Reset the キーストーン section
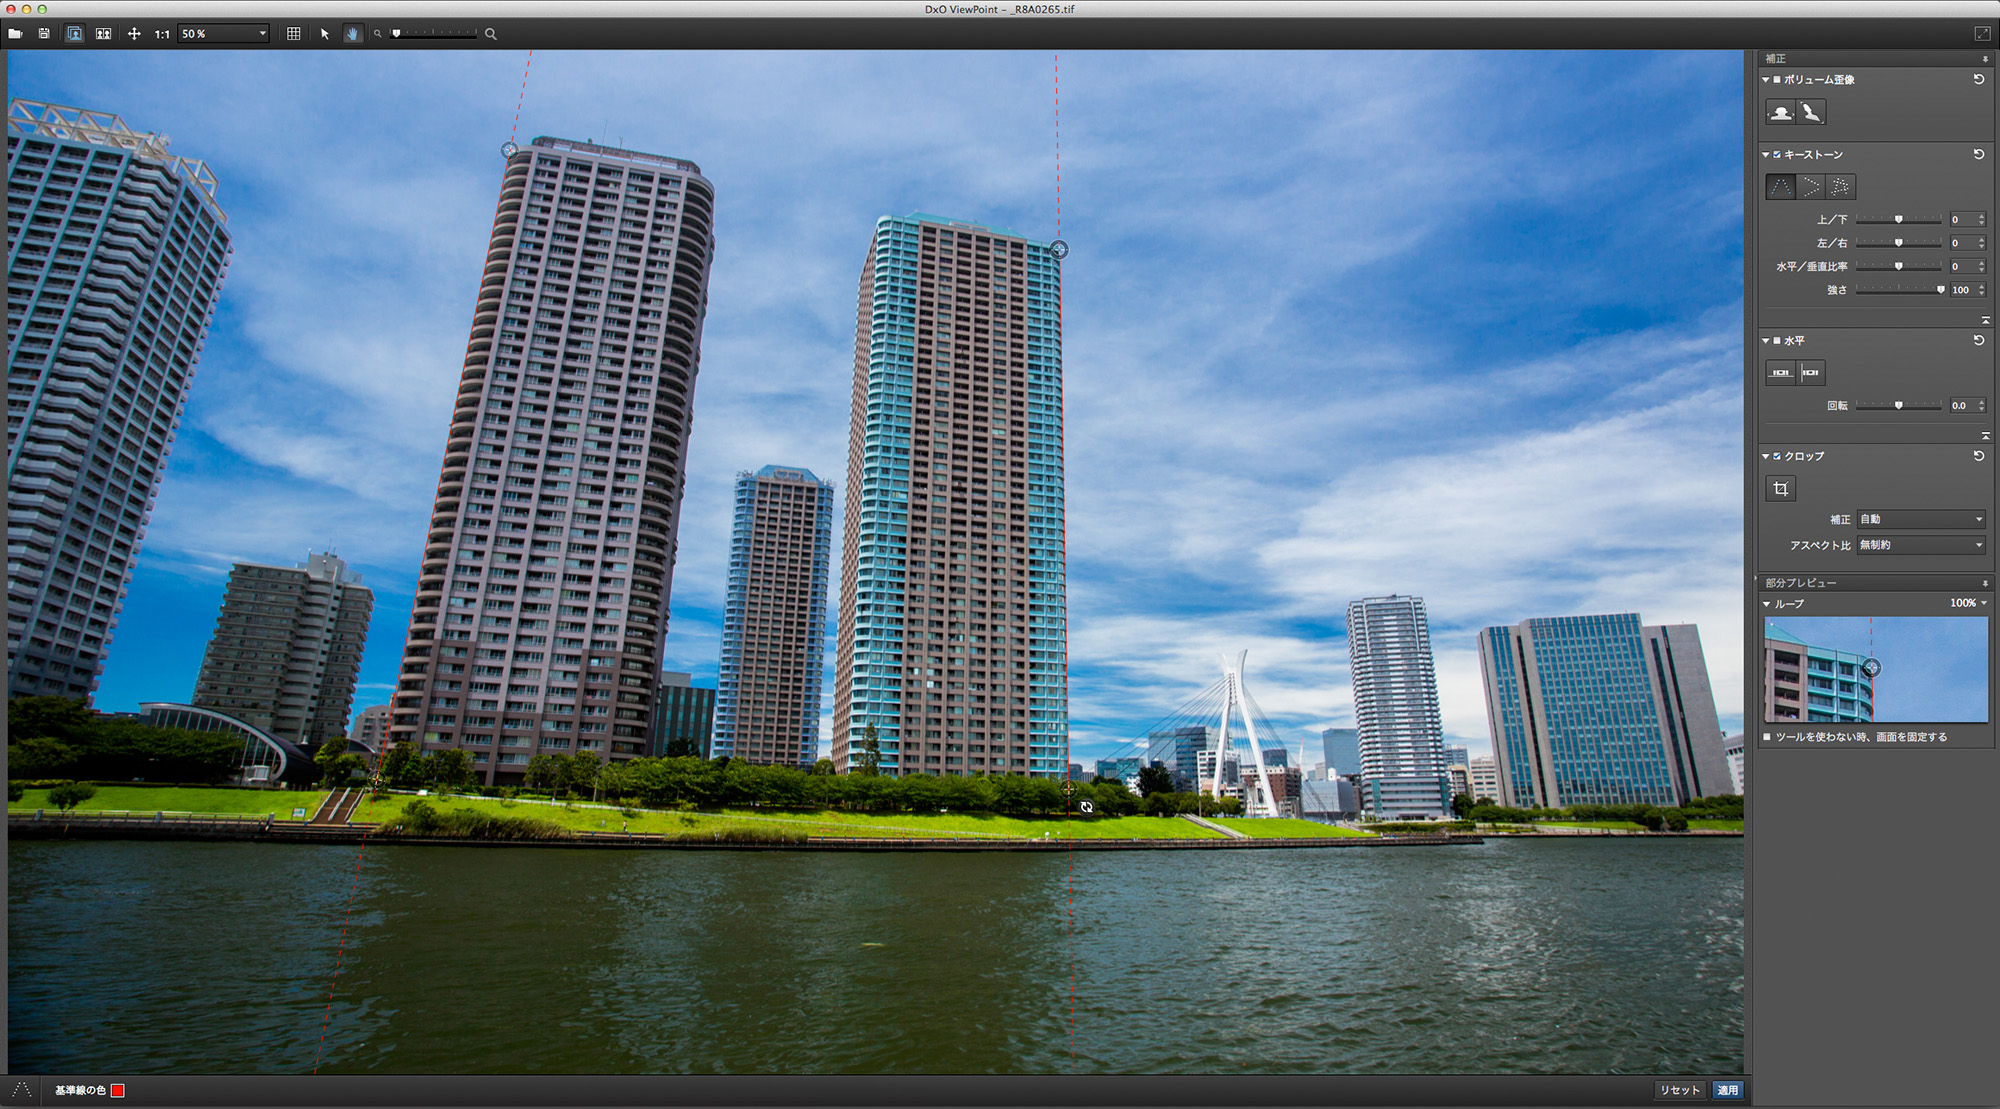Viewport: 2000px width, 1109px height. coord(1978,154)
